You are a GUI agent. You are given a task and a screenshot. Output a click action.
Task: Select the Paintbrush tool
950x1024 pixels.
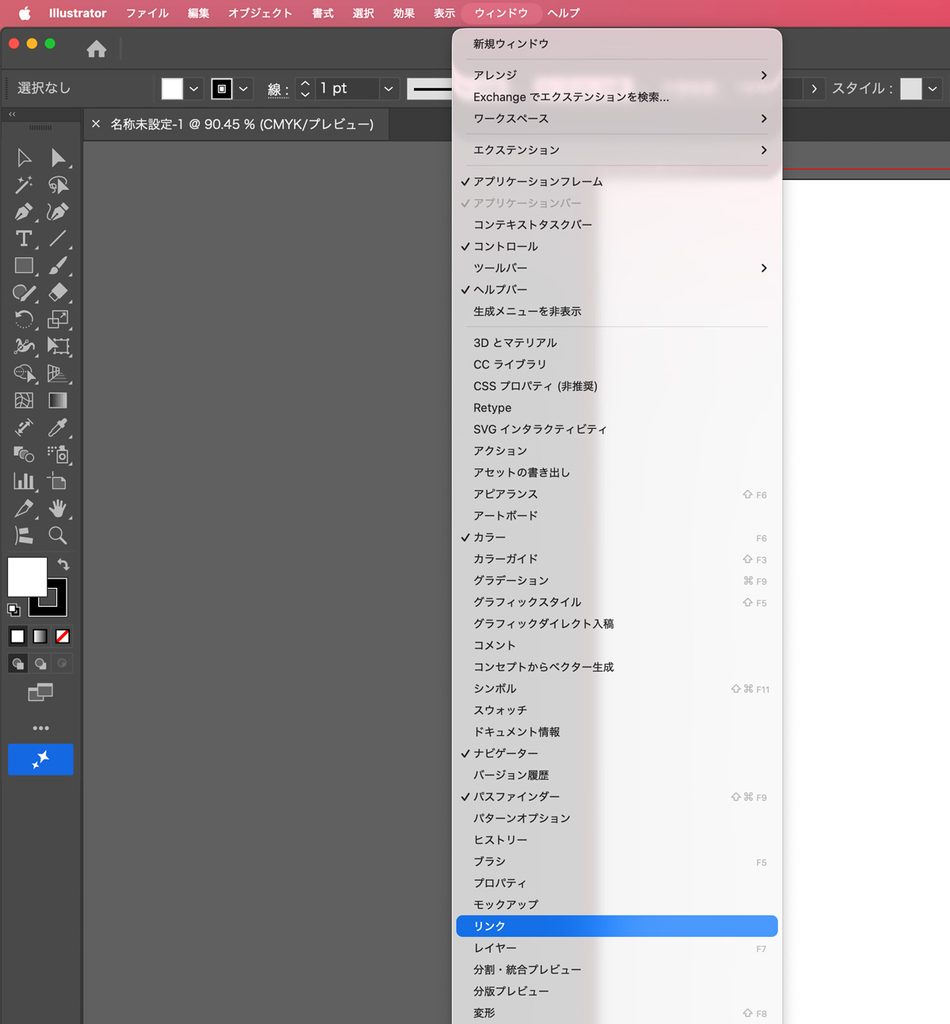click(x=57, y=265)
